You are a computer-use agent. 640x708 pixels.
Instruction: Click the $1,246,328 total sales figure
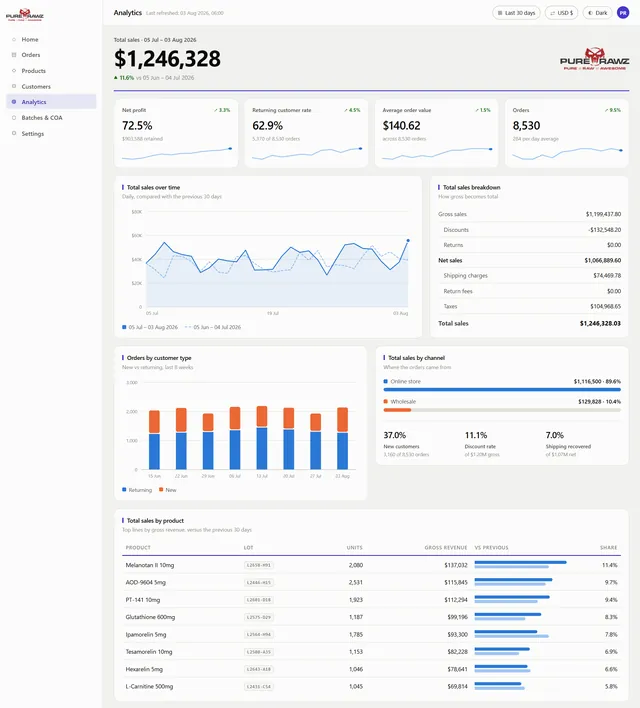(167, 59)
